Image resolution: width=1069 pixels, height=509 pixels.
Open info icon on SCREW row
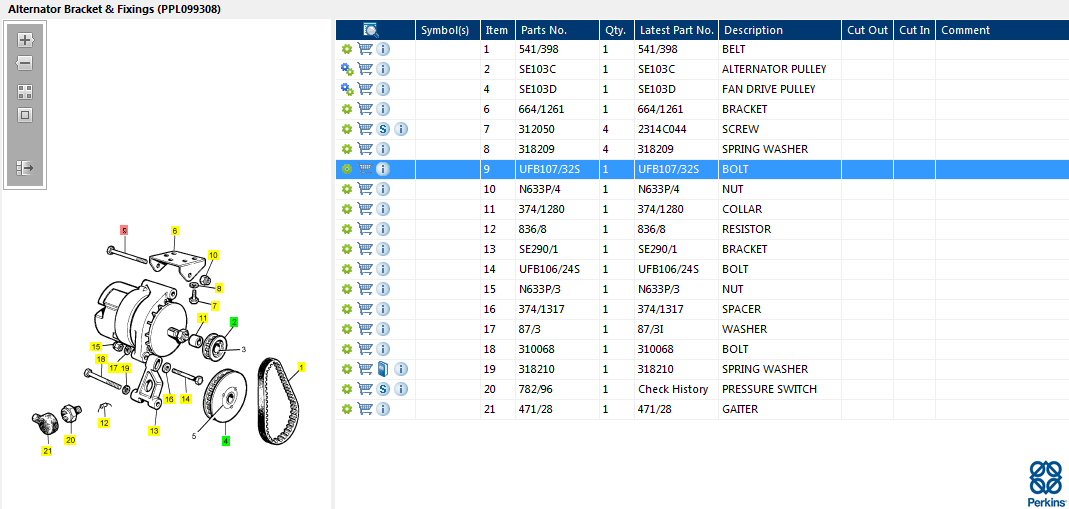[x=402, y=129]
